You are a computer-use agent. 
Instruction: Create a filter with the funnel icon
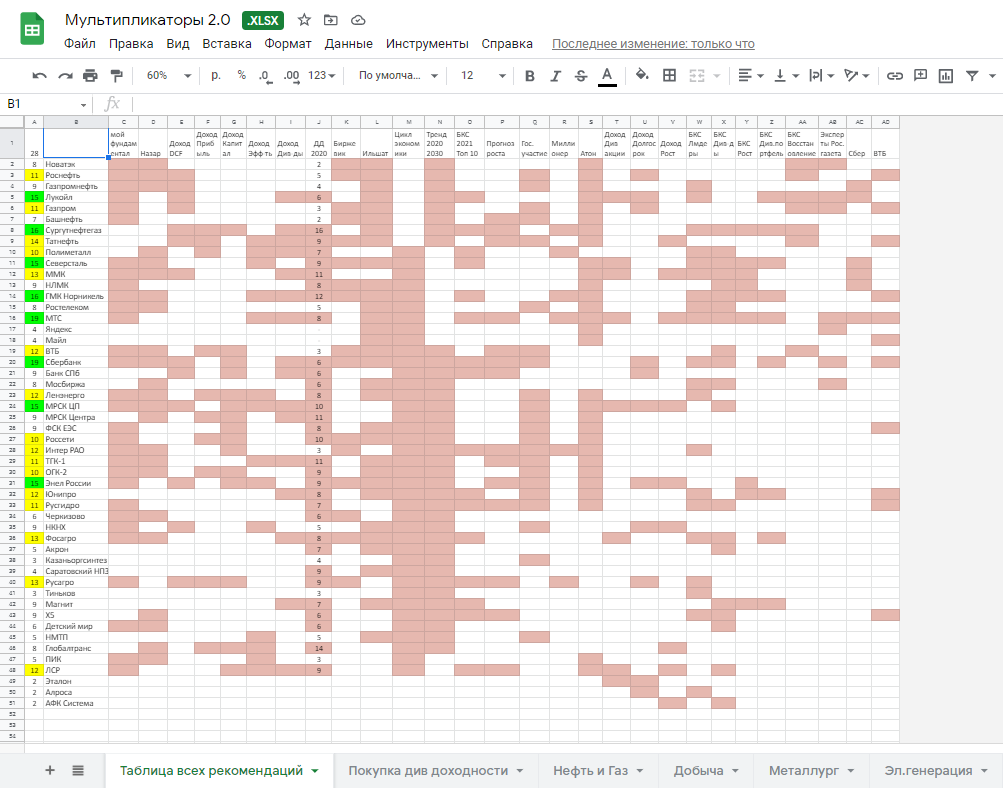click(x=972, y=75)
